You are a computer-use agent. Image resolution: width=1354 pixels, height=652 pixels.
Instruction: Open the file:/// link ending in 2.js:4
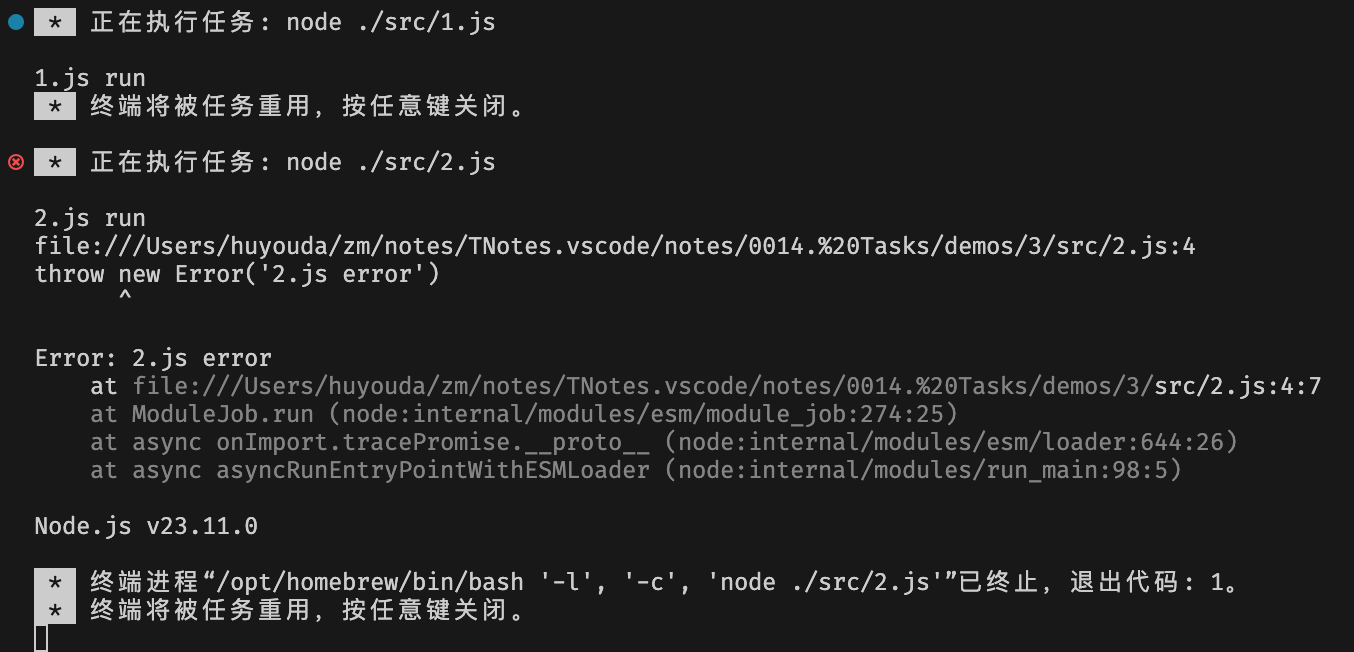615,246
